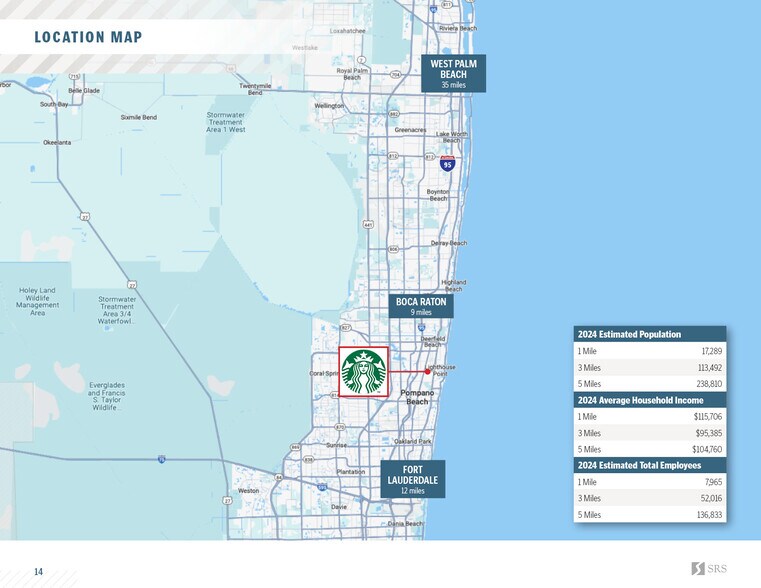Screen dimensions: 761x588
Task: Click the Dania Beach map label
Action: [x=405, y=523]
